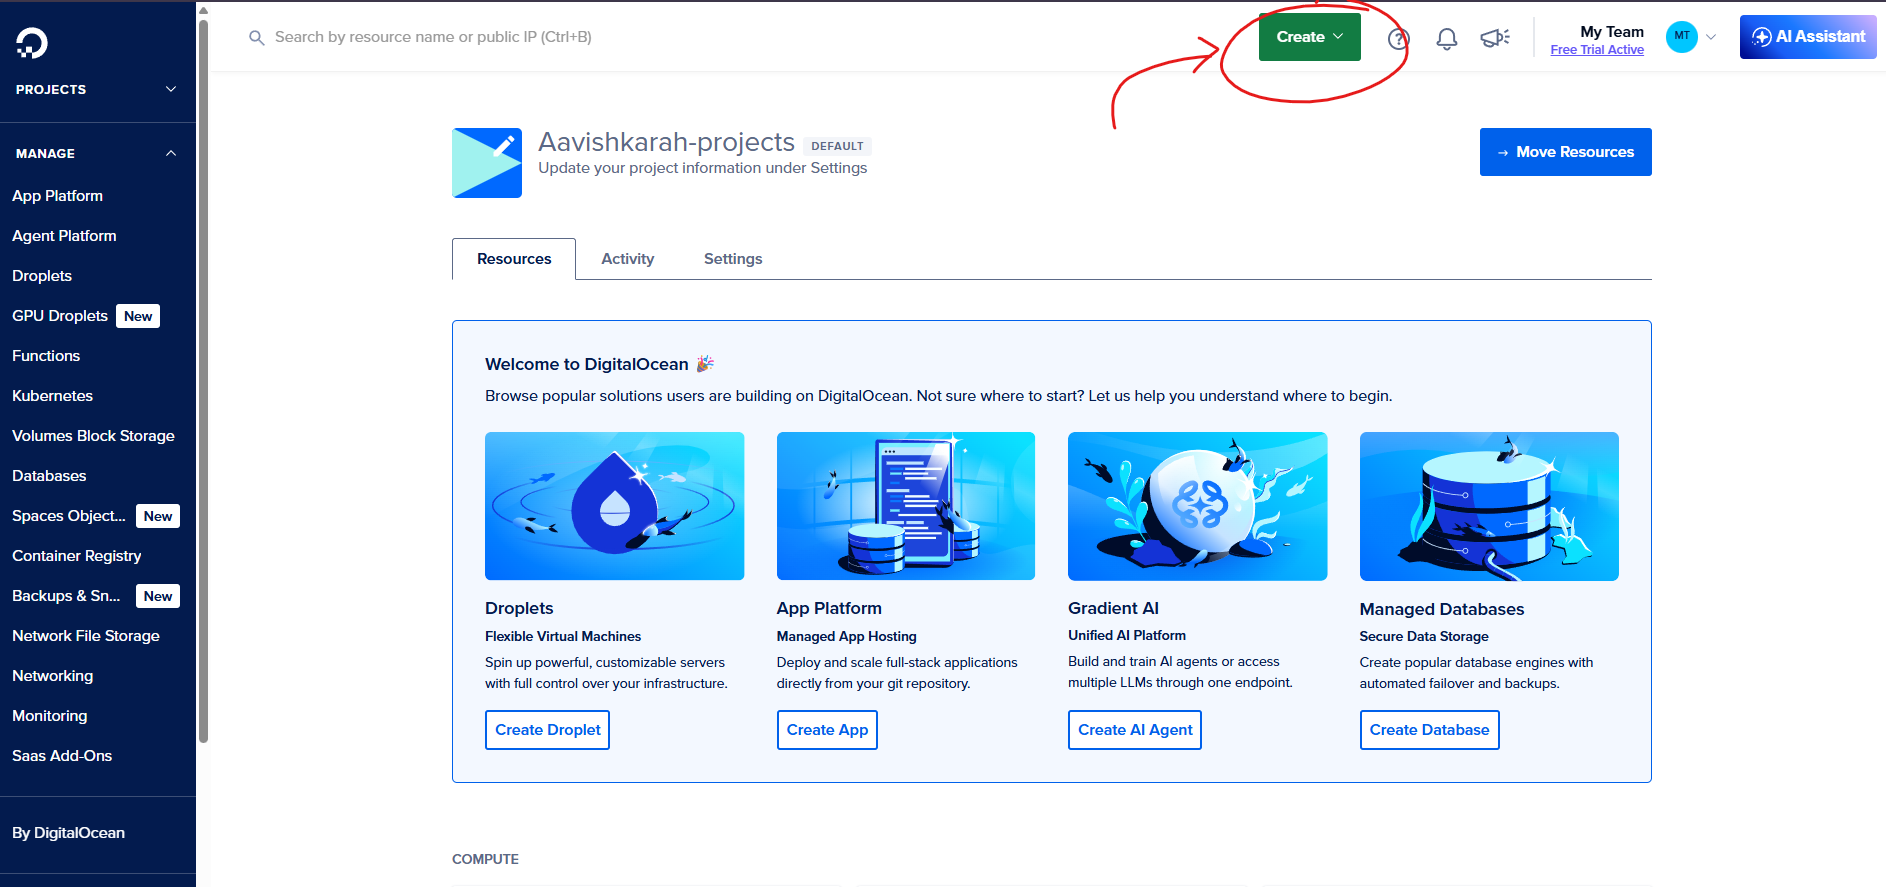Open Monitoring in sidebar

click(50, 716)
